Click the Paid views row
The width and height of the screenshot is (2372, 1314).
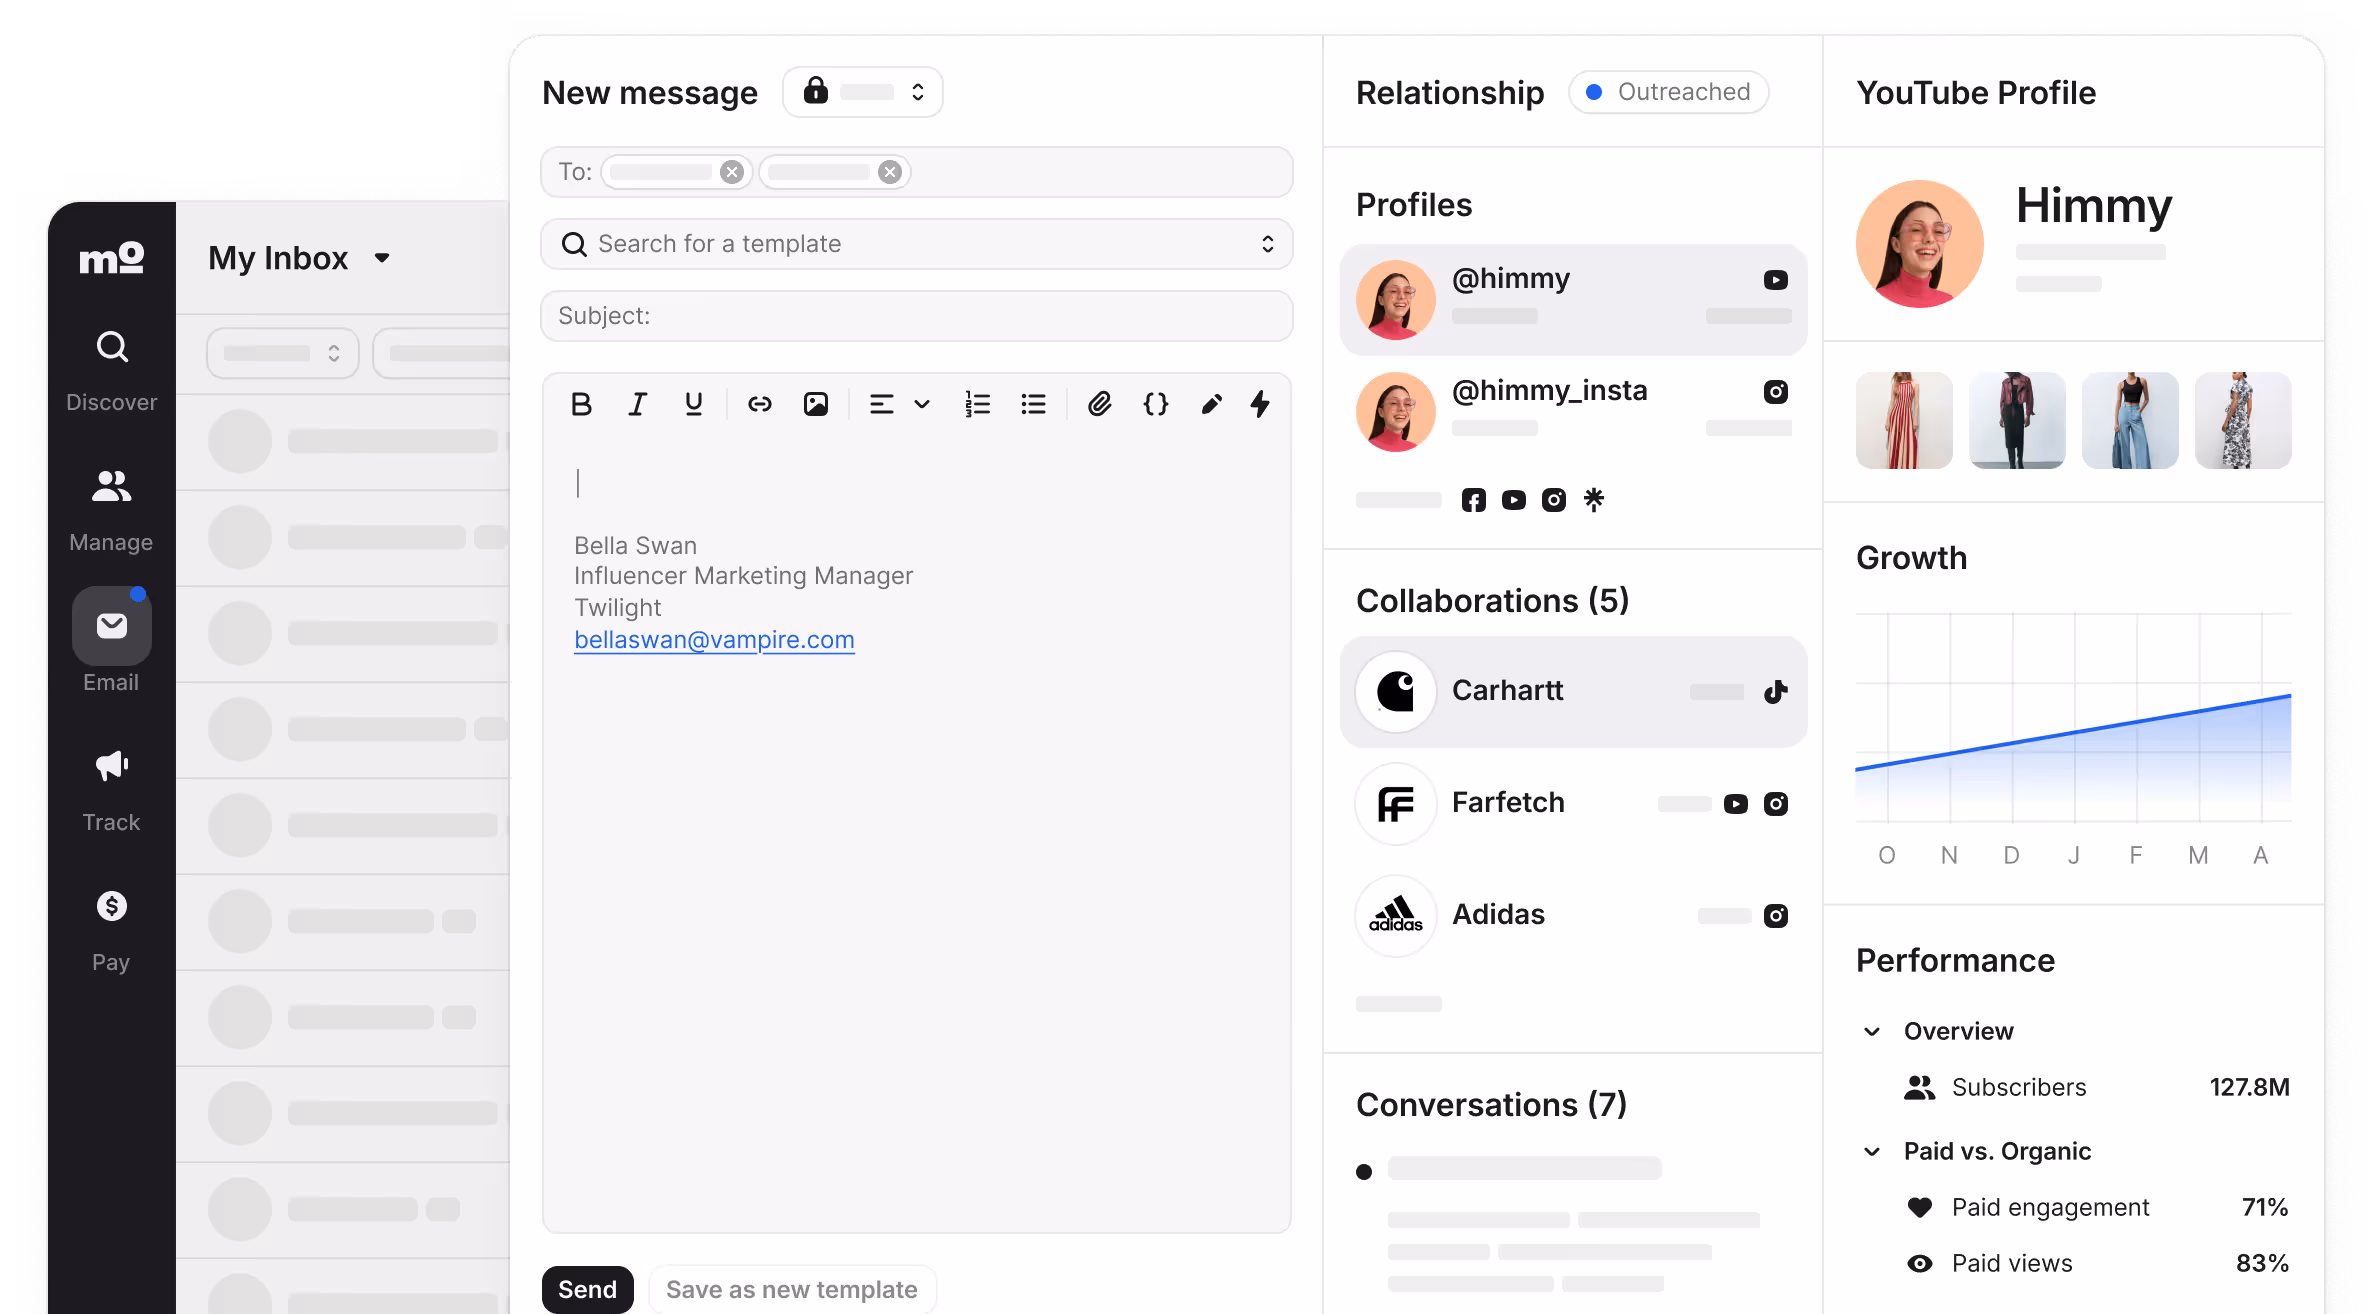2096,1263
